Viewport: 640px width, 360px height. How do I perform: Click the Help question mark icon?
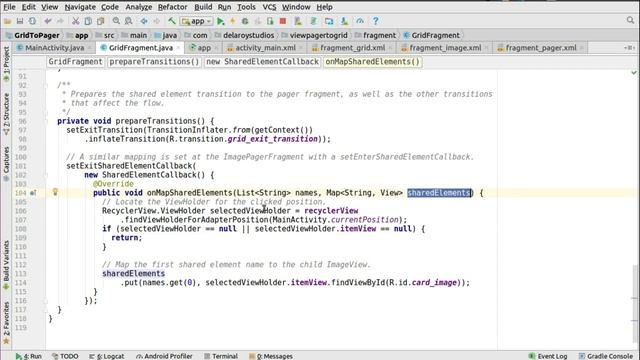pos(376,21)
